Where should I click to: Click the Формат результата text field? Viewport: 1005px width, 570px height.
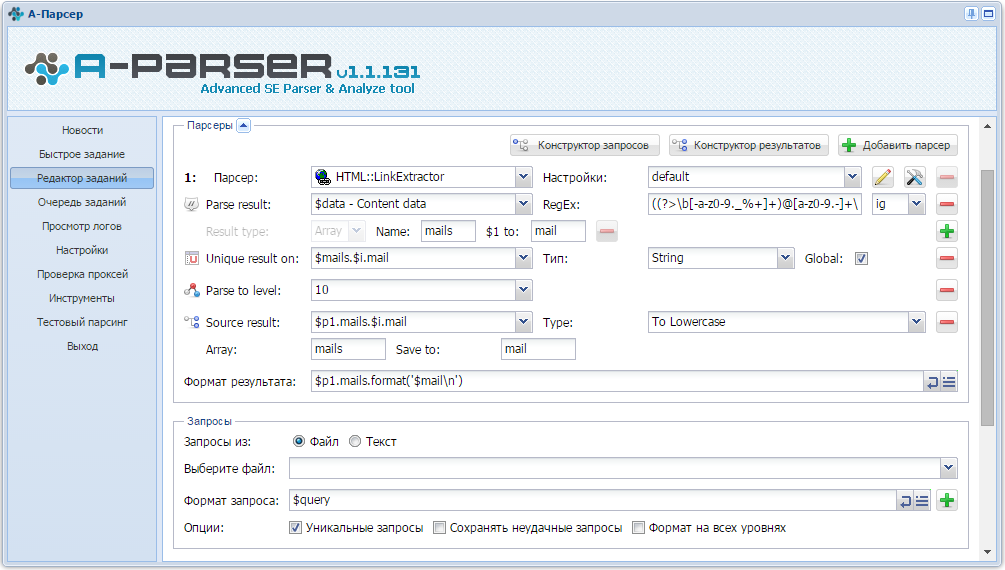(617, 381)
